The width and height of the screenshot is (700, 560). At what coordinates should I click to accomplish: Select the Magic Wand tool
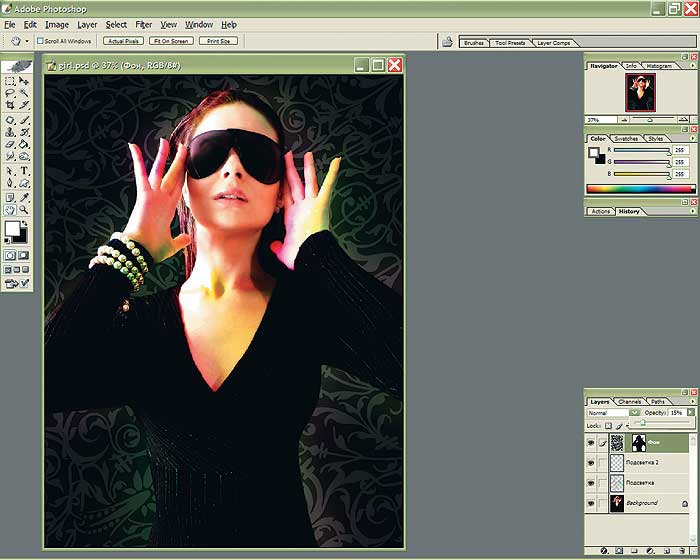coord(24,93)
